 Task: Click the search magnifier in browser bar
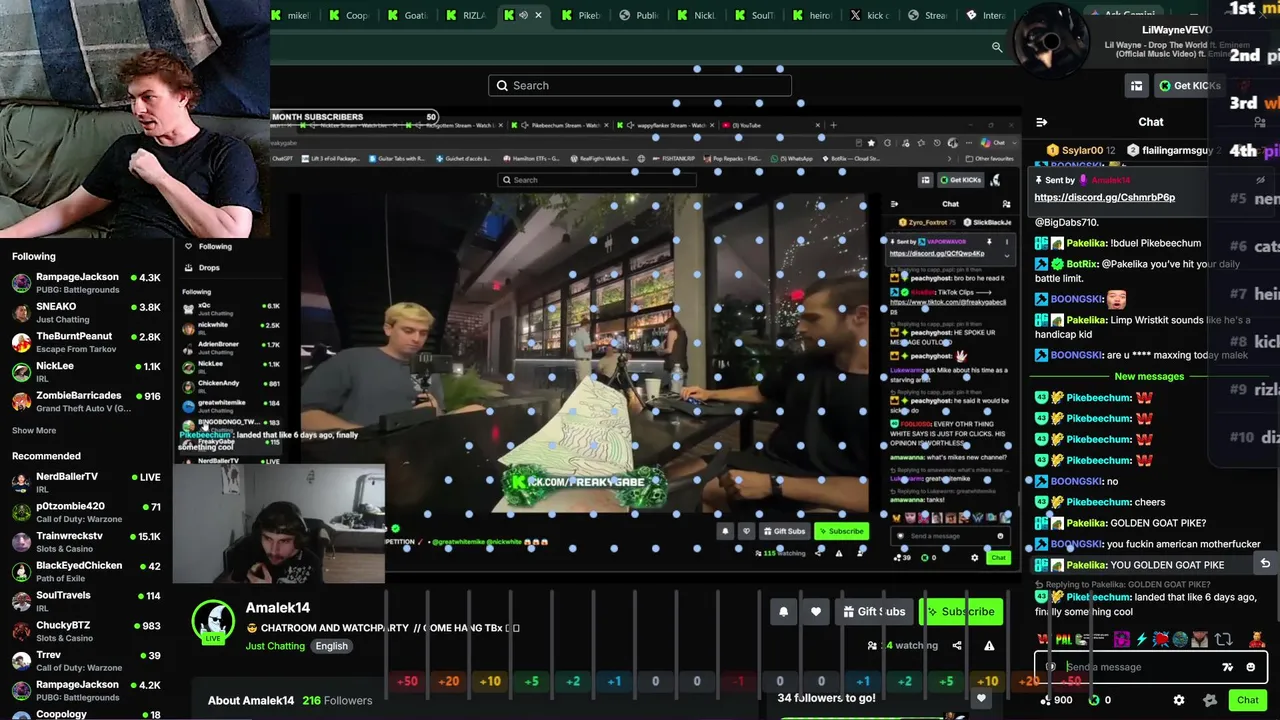(x=997, y=47)
